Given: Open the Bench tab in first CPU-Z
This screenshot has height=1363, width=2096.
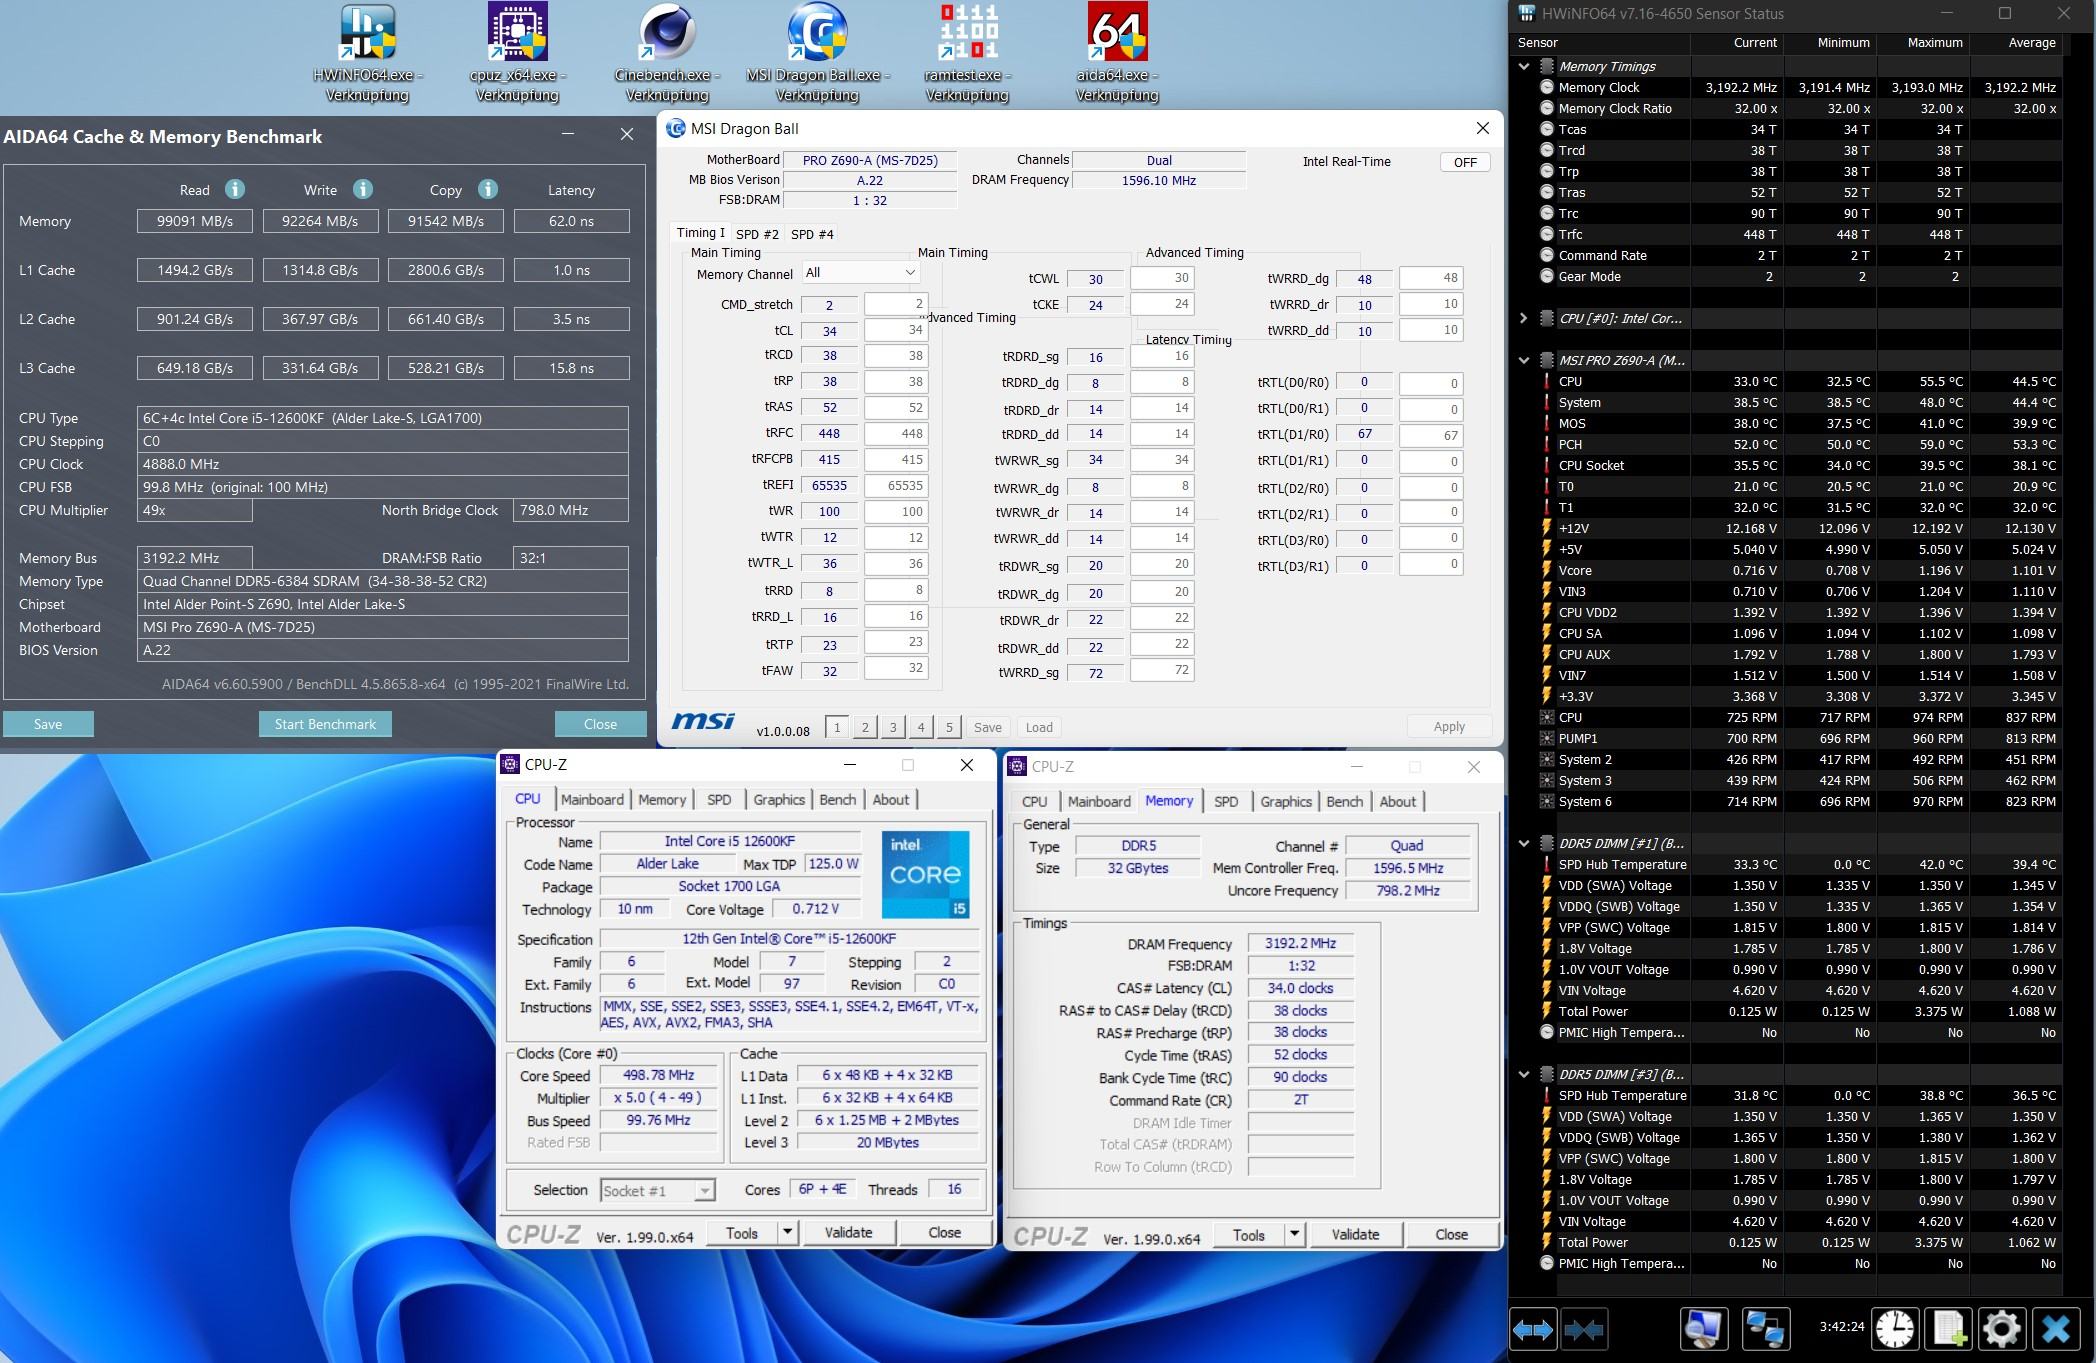Looking at the screenshot, I should (837, 799).
